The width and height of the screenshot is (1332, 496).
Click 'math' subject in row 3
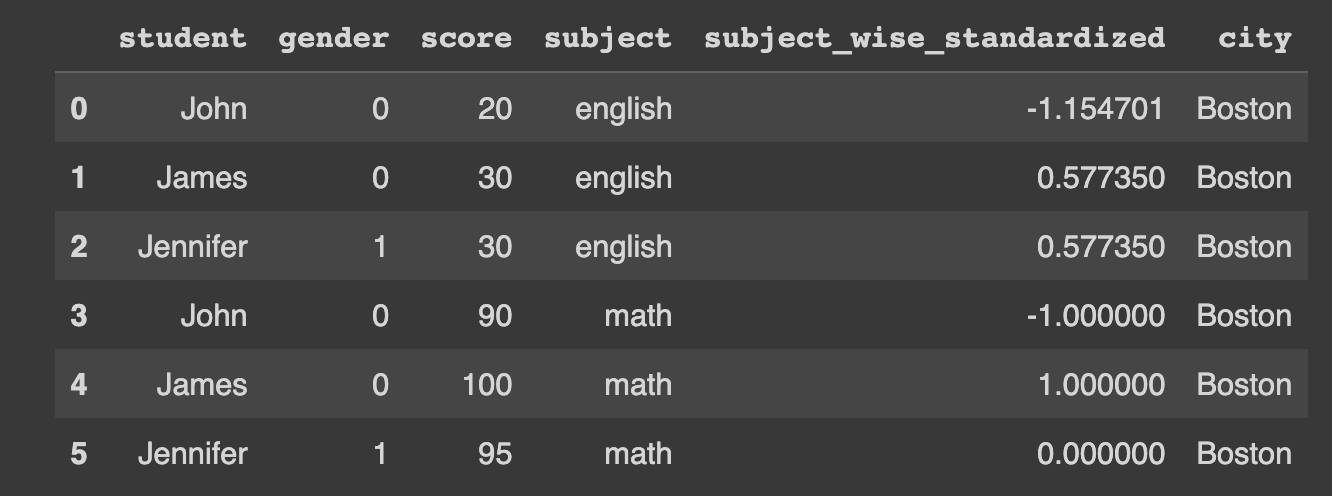[x=638, y=316]
